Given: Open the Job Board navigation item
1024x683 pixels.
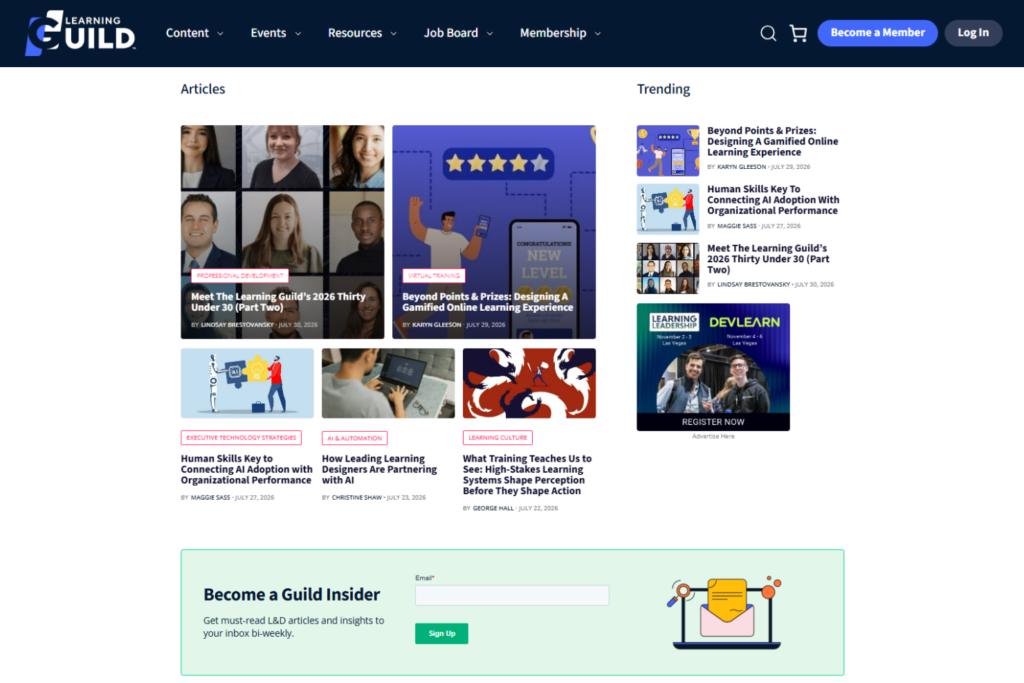Looking at the screenshot, I should coord(451,33).
